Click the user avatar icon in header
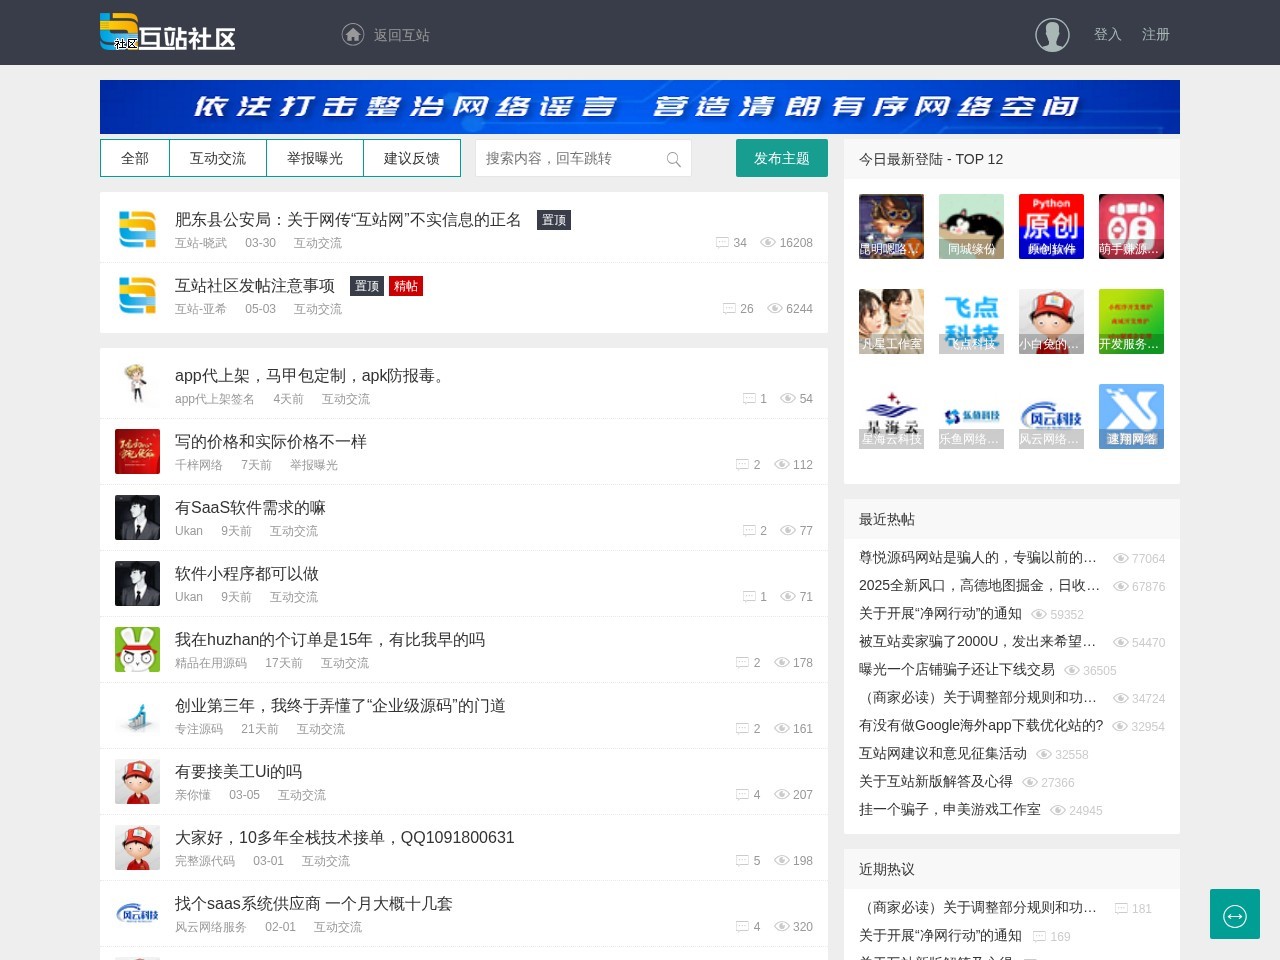The height and width of the screenshot is (960, 1280). (x=1052, y=35)
